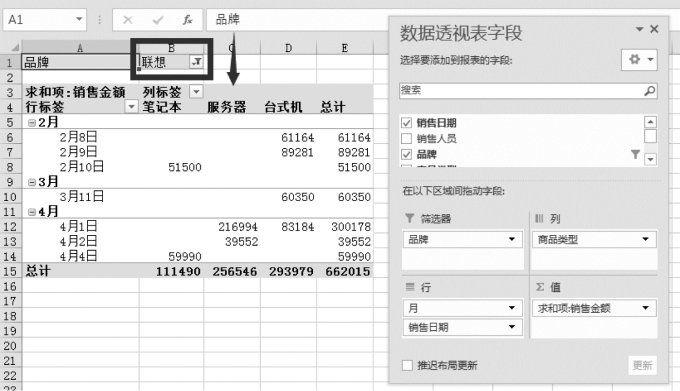Collapse the 2月 group

click(32, 123)
